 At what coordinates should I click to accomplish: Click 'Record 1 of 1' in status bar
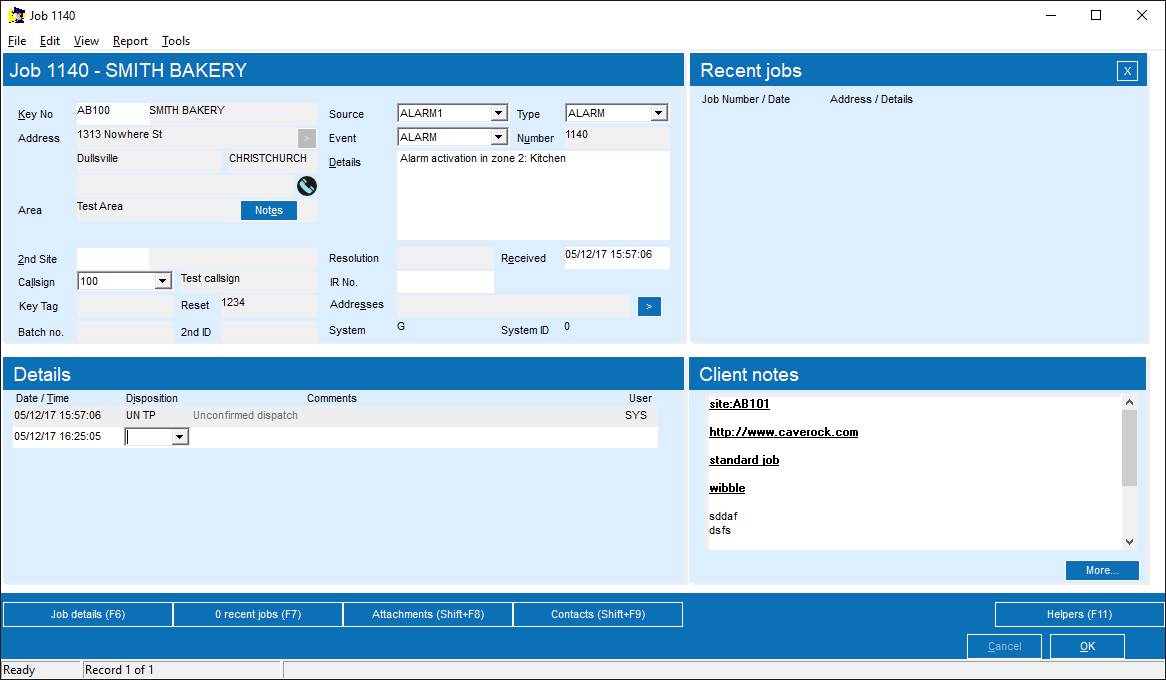119,670
